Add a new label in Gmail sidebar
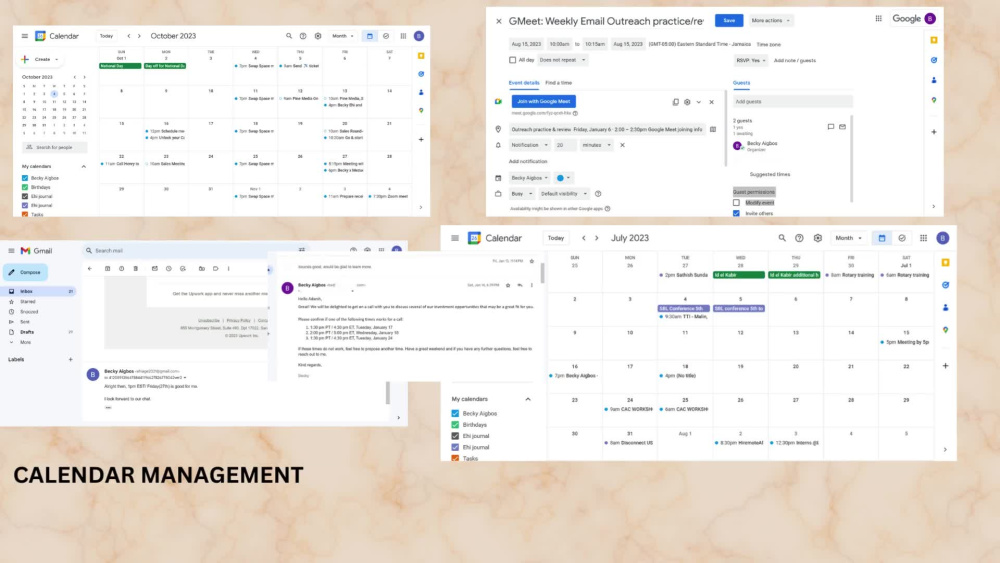 point(71,360)
